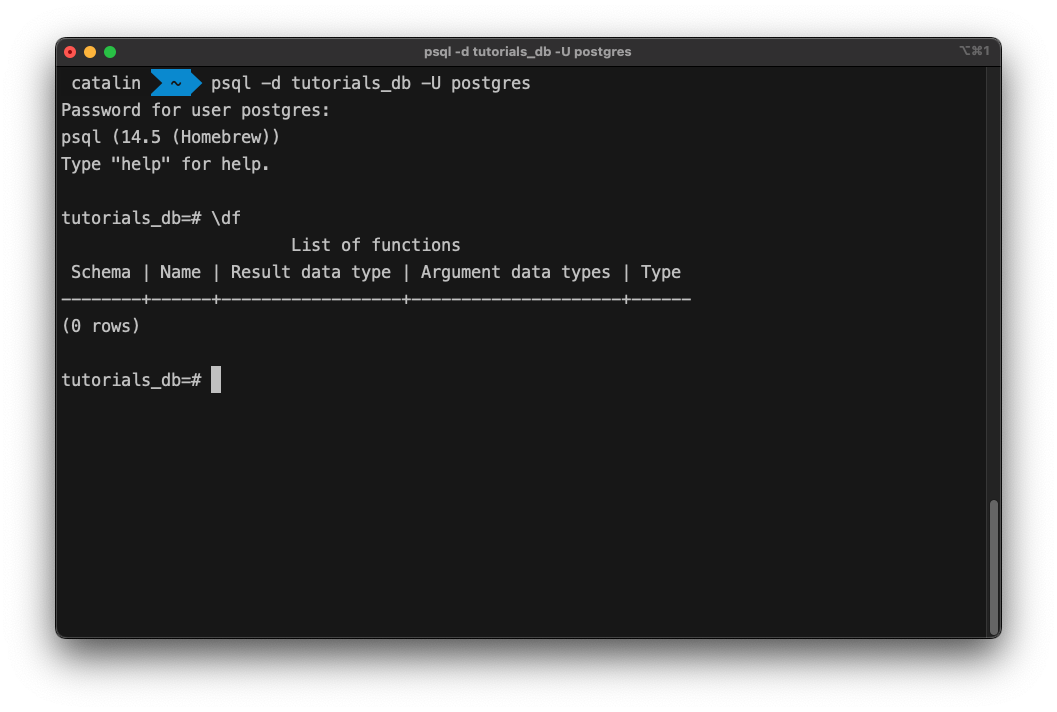Click the Name column header

[180, 271]
